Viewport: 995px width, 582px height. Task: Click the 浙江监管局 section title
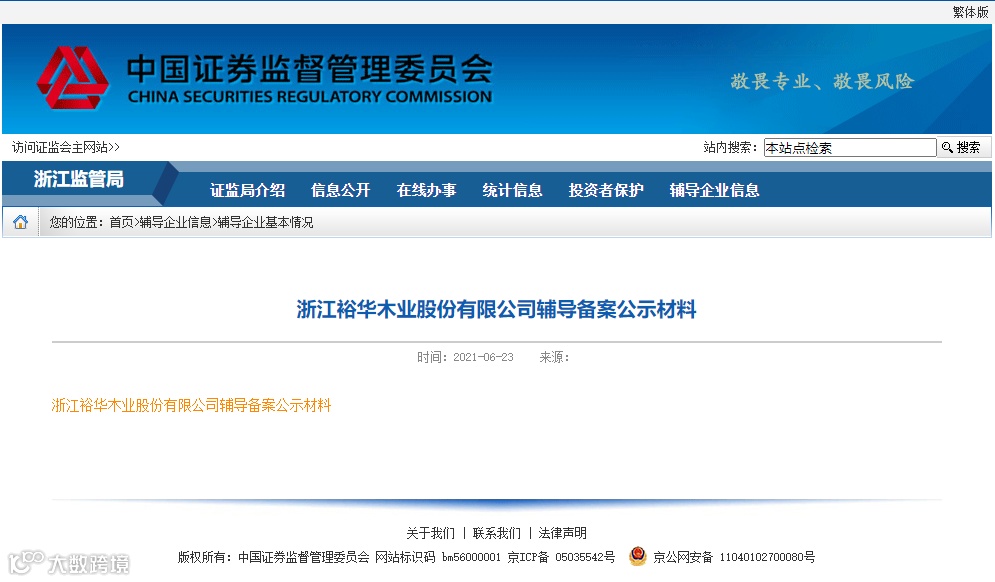79,180
